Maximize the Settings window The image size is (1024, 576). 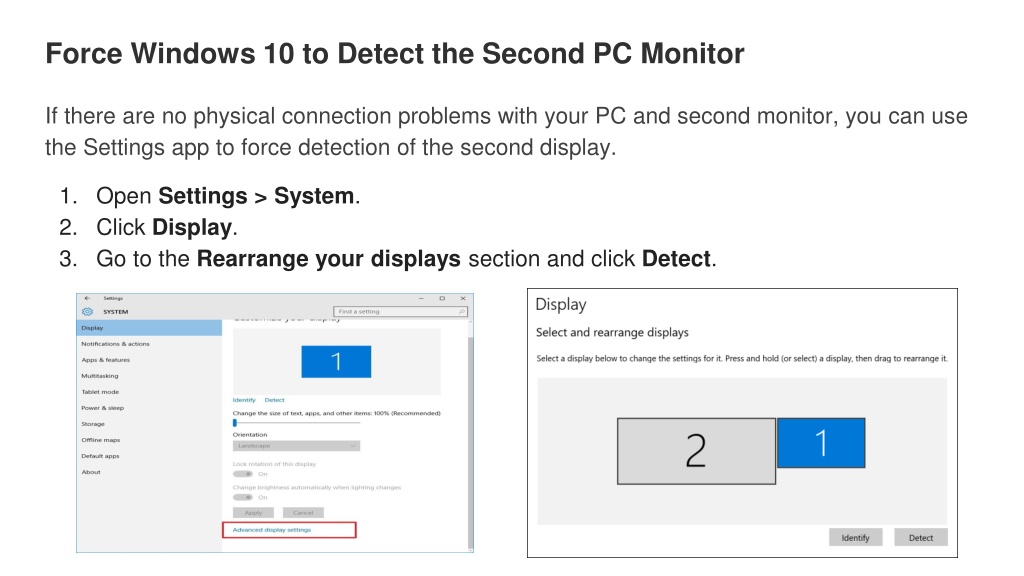click(442, 298)
